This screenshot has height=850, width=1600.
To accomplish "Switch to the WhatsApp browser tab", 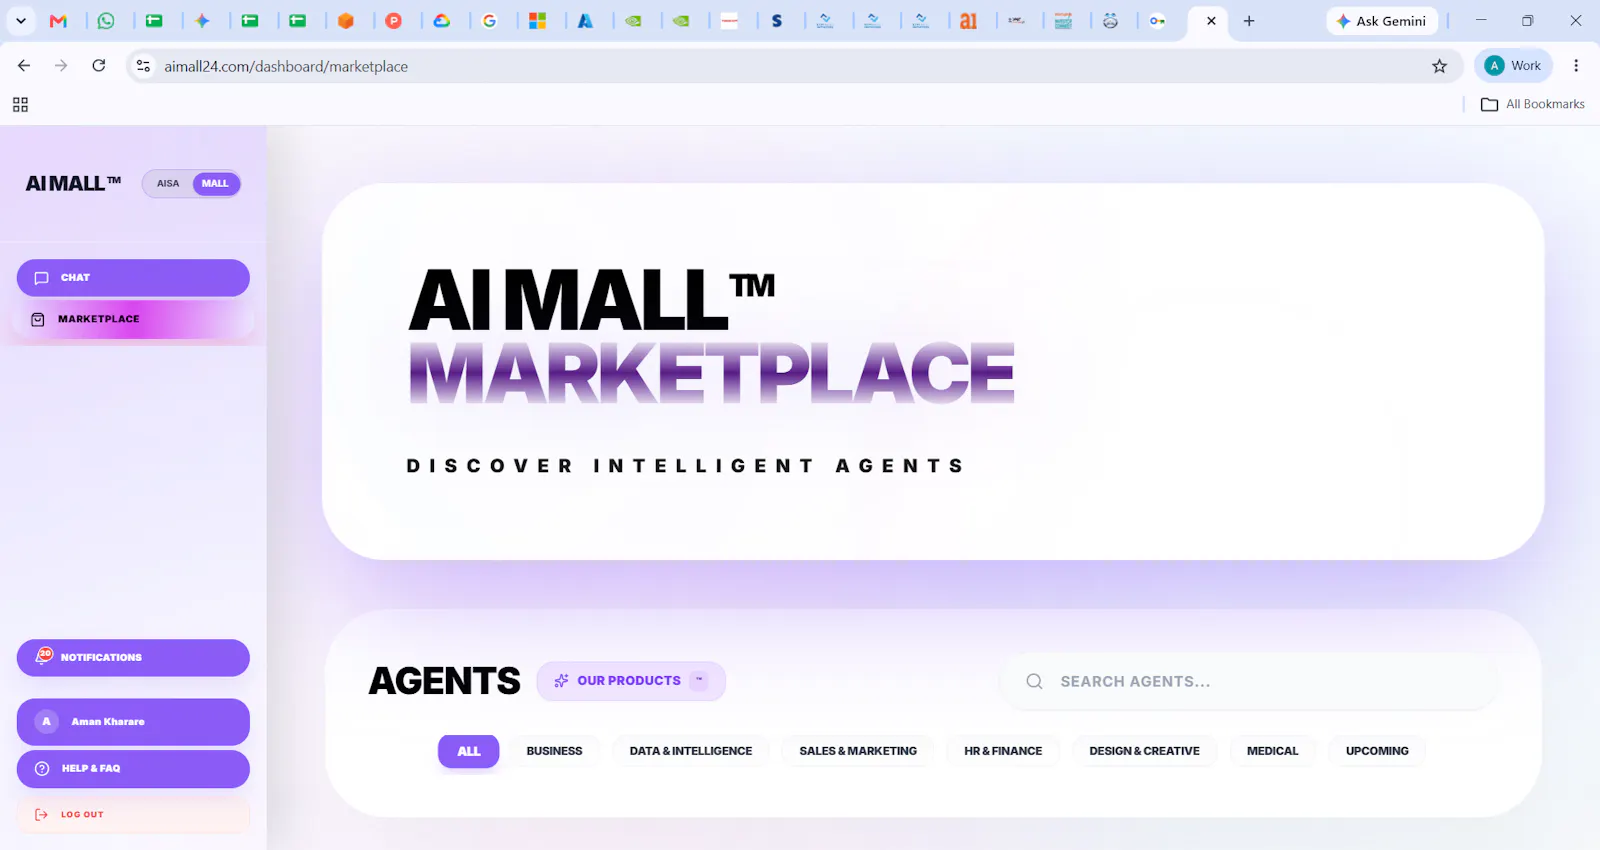I will click(106, 21).
